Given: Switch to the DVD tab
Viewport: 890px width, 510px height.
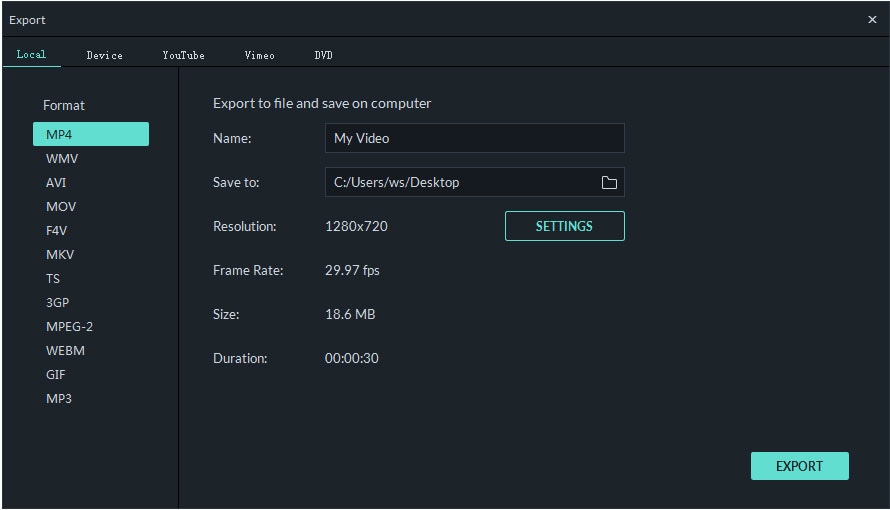Looking at the screenshot, I should coord(324,55).
